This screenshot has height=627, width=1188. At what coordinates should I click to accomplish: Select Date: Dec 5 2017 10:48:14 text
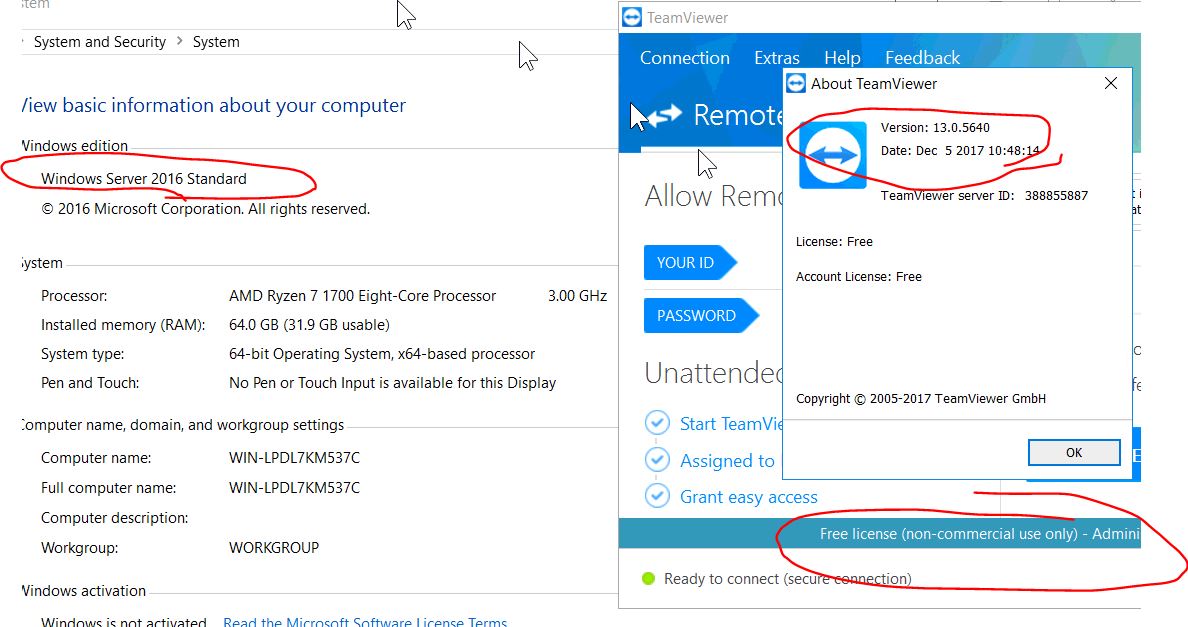click(x=960, y=150)
